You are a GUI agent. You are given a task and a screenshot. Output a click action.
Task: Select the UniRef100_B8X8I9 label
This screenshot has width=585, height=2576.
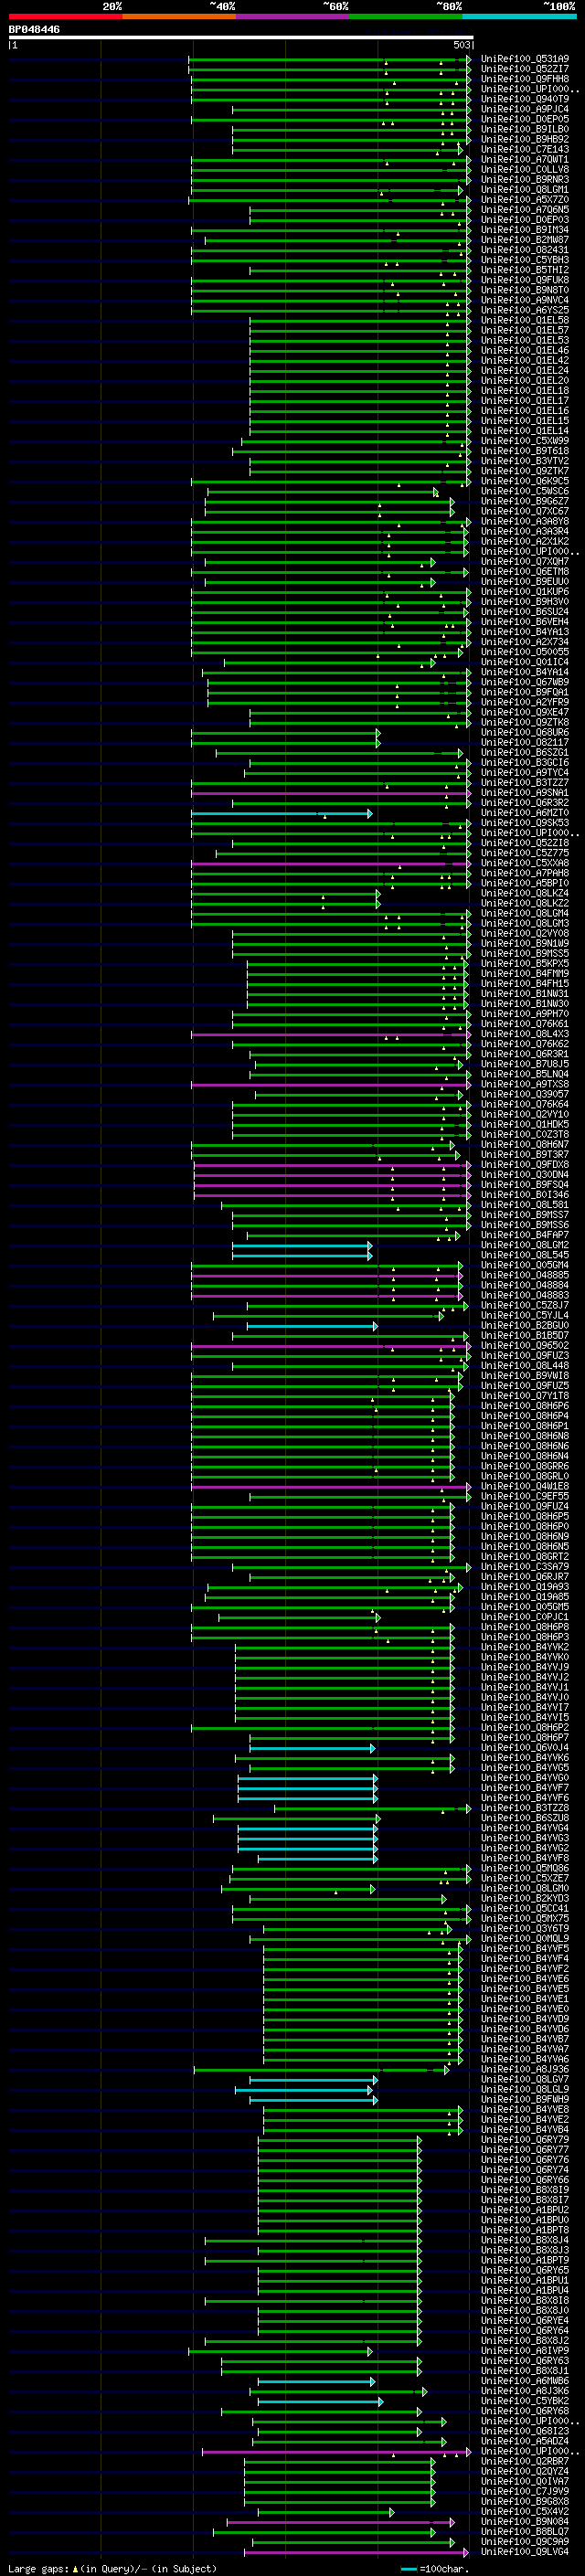pos(525,2189)
